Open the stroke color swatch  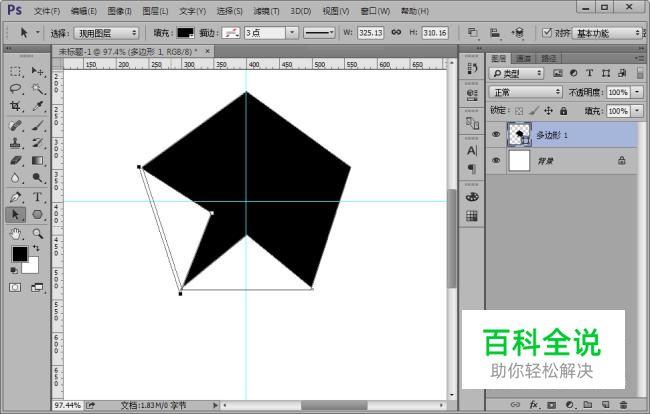click(231, 33)
